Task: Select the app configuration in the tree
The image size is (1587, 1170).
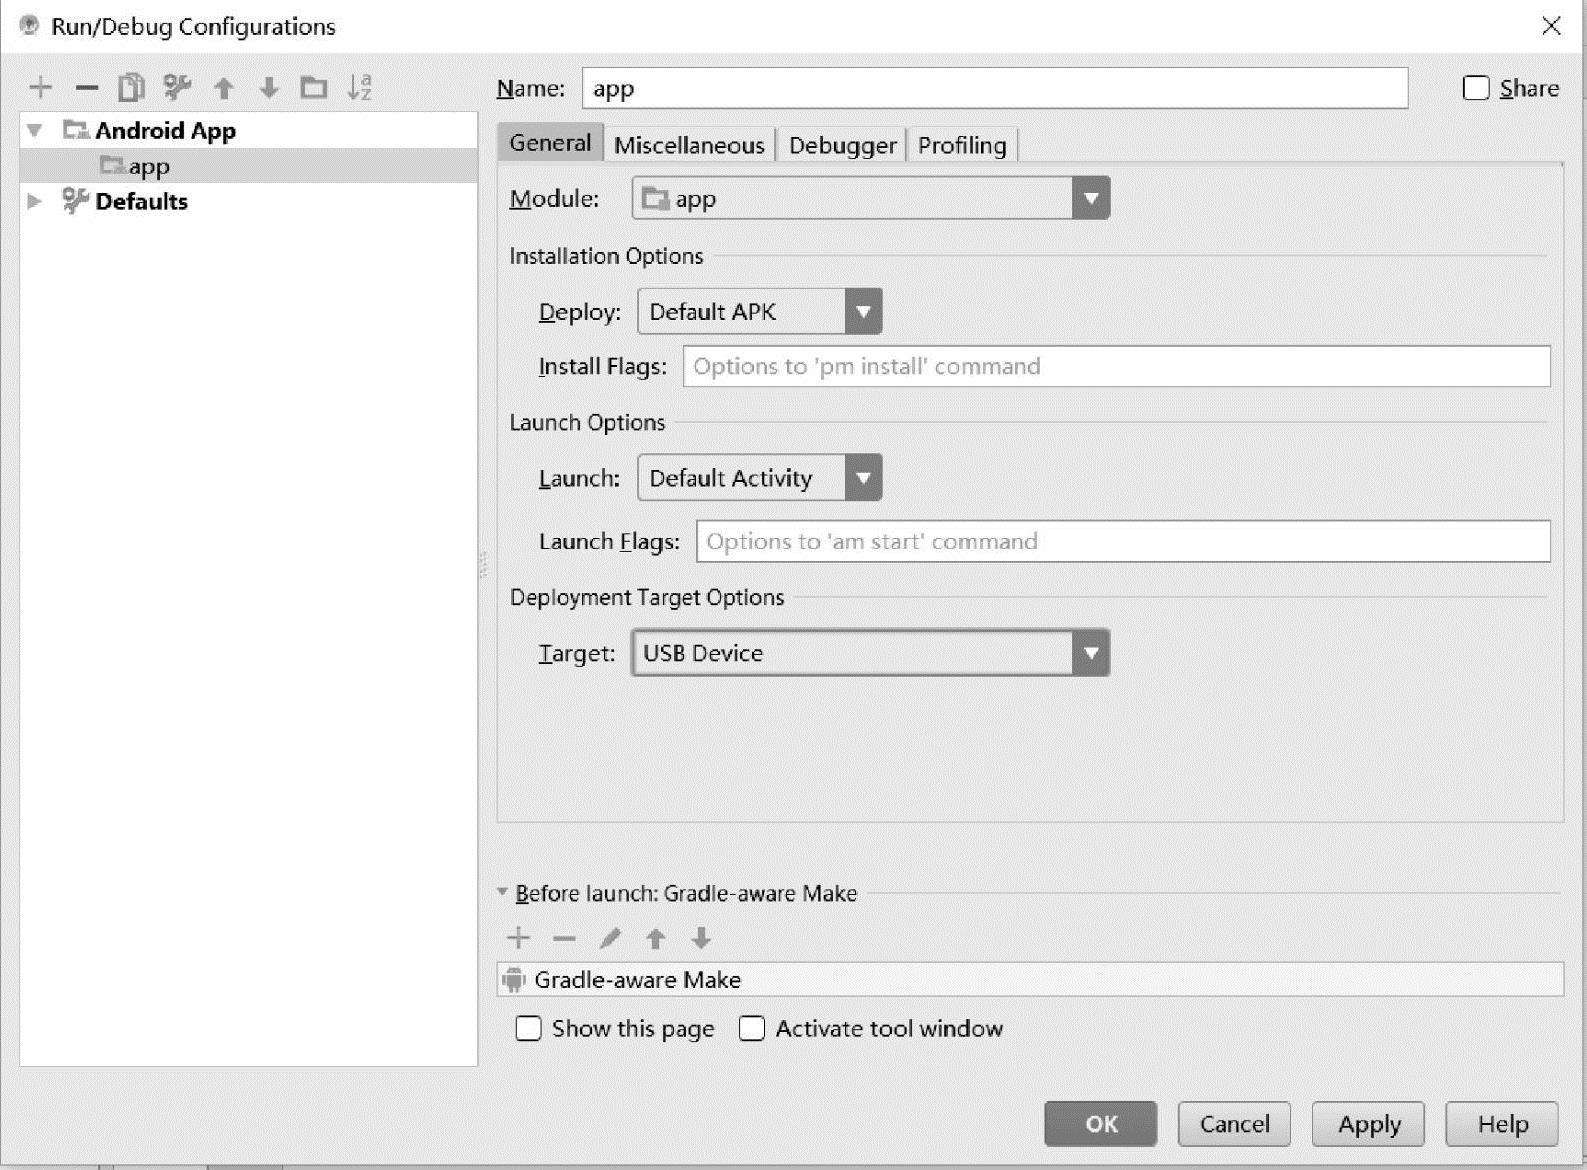Action: 248,166
